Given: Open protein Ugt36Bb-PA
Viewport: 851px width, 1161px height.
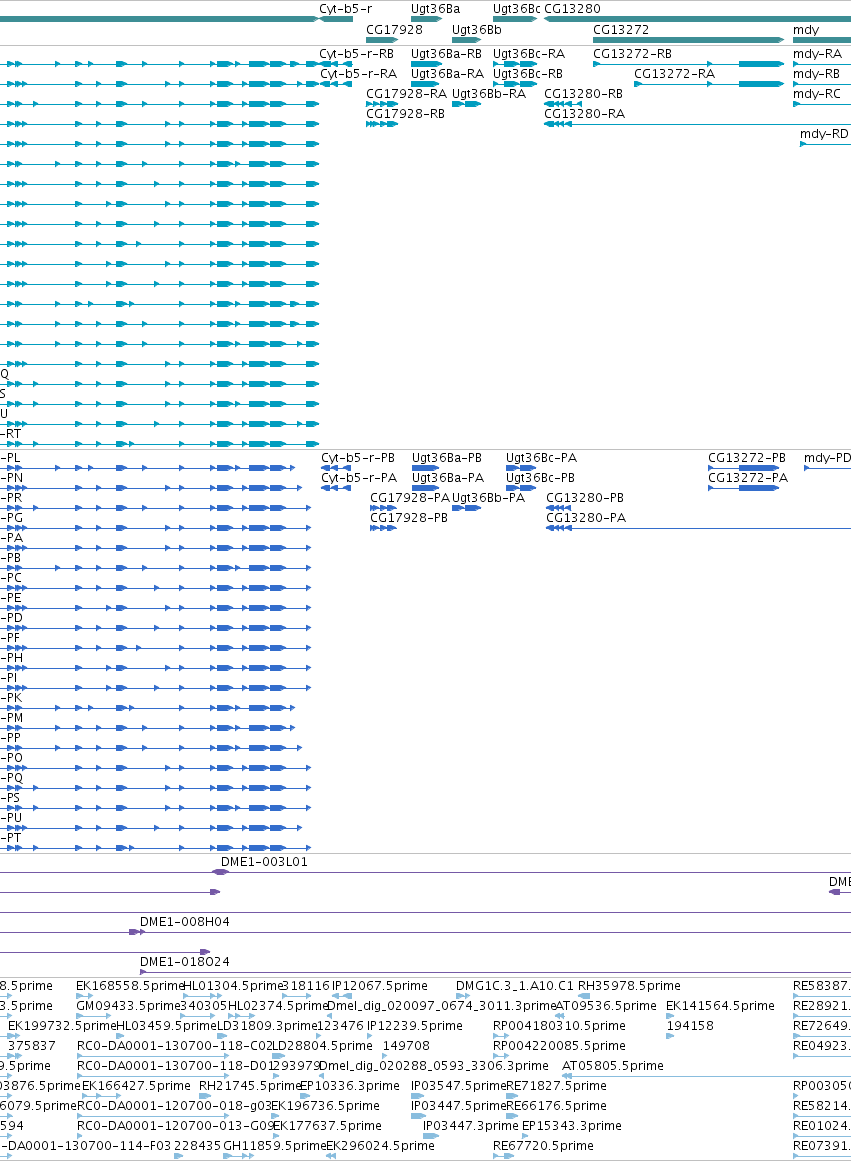Looking at the screenshot, I should 489,498.
